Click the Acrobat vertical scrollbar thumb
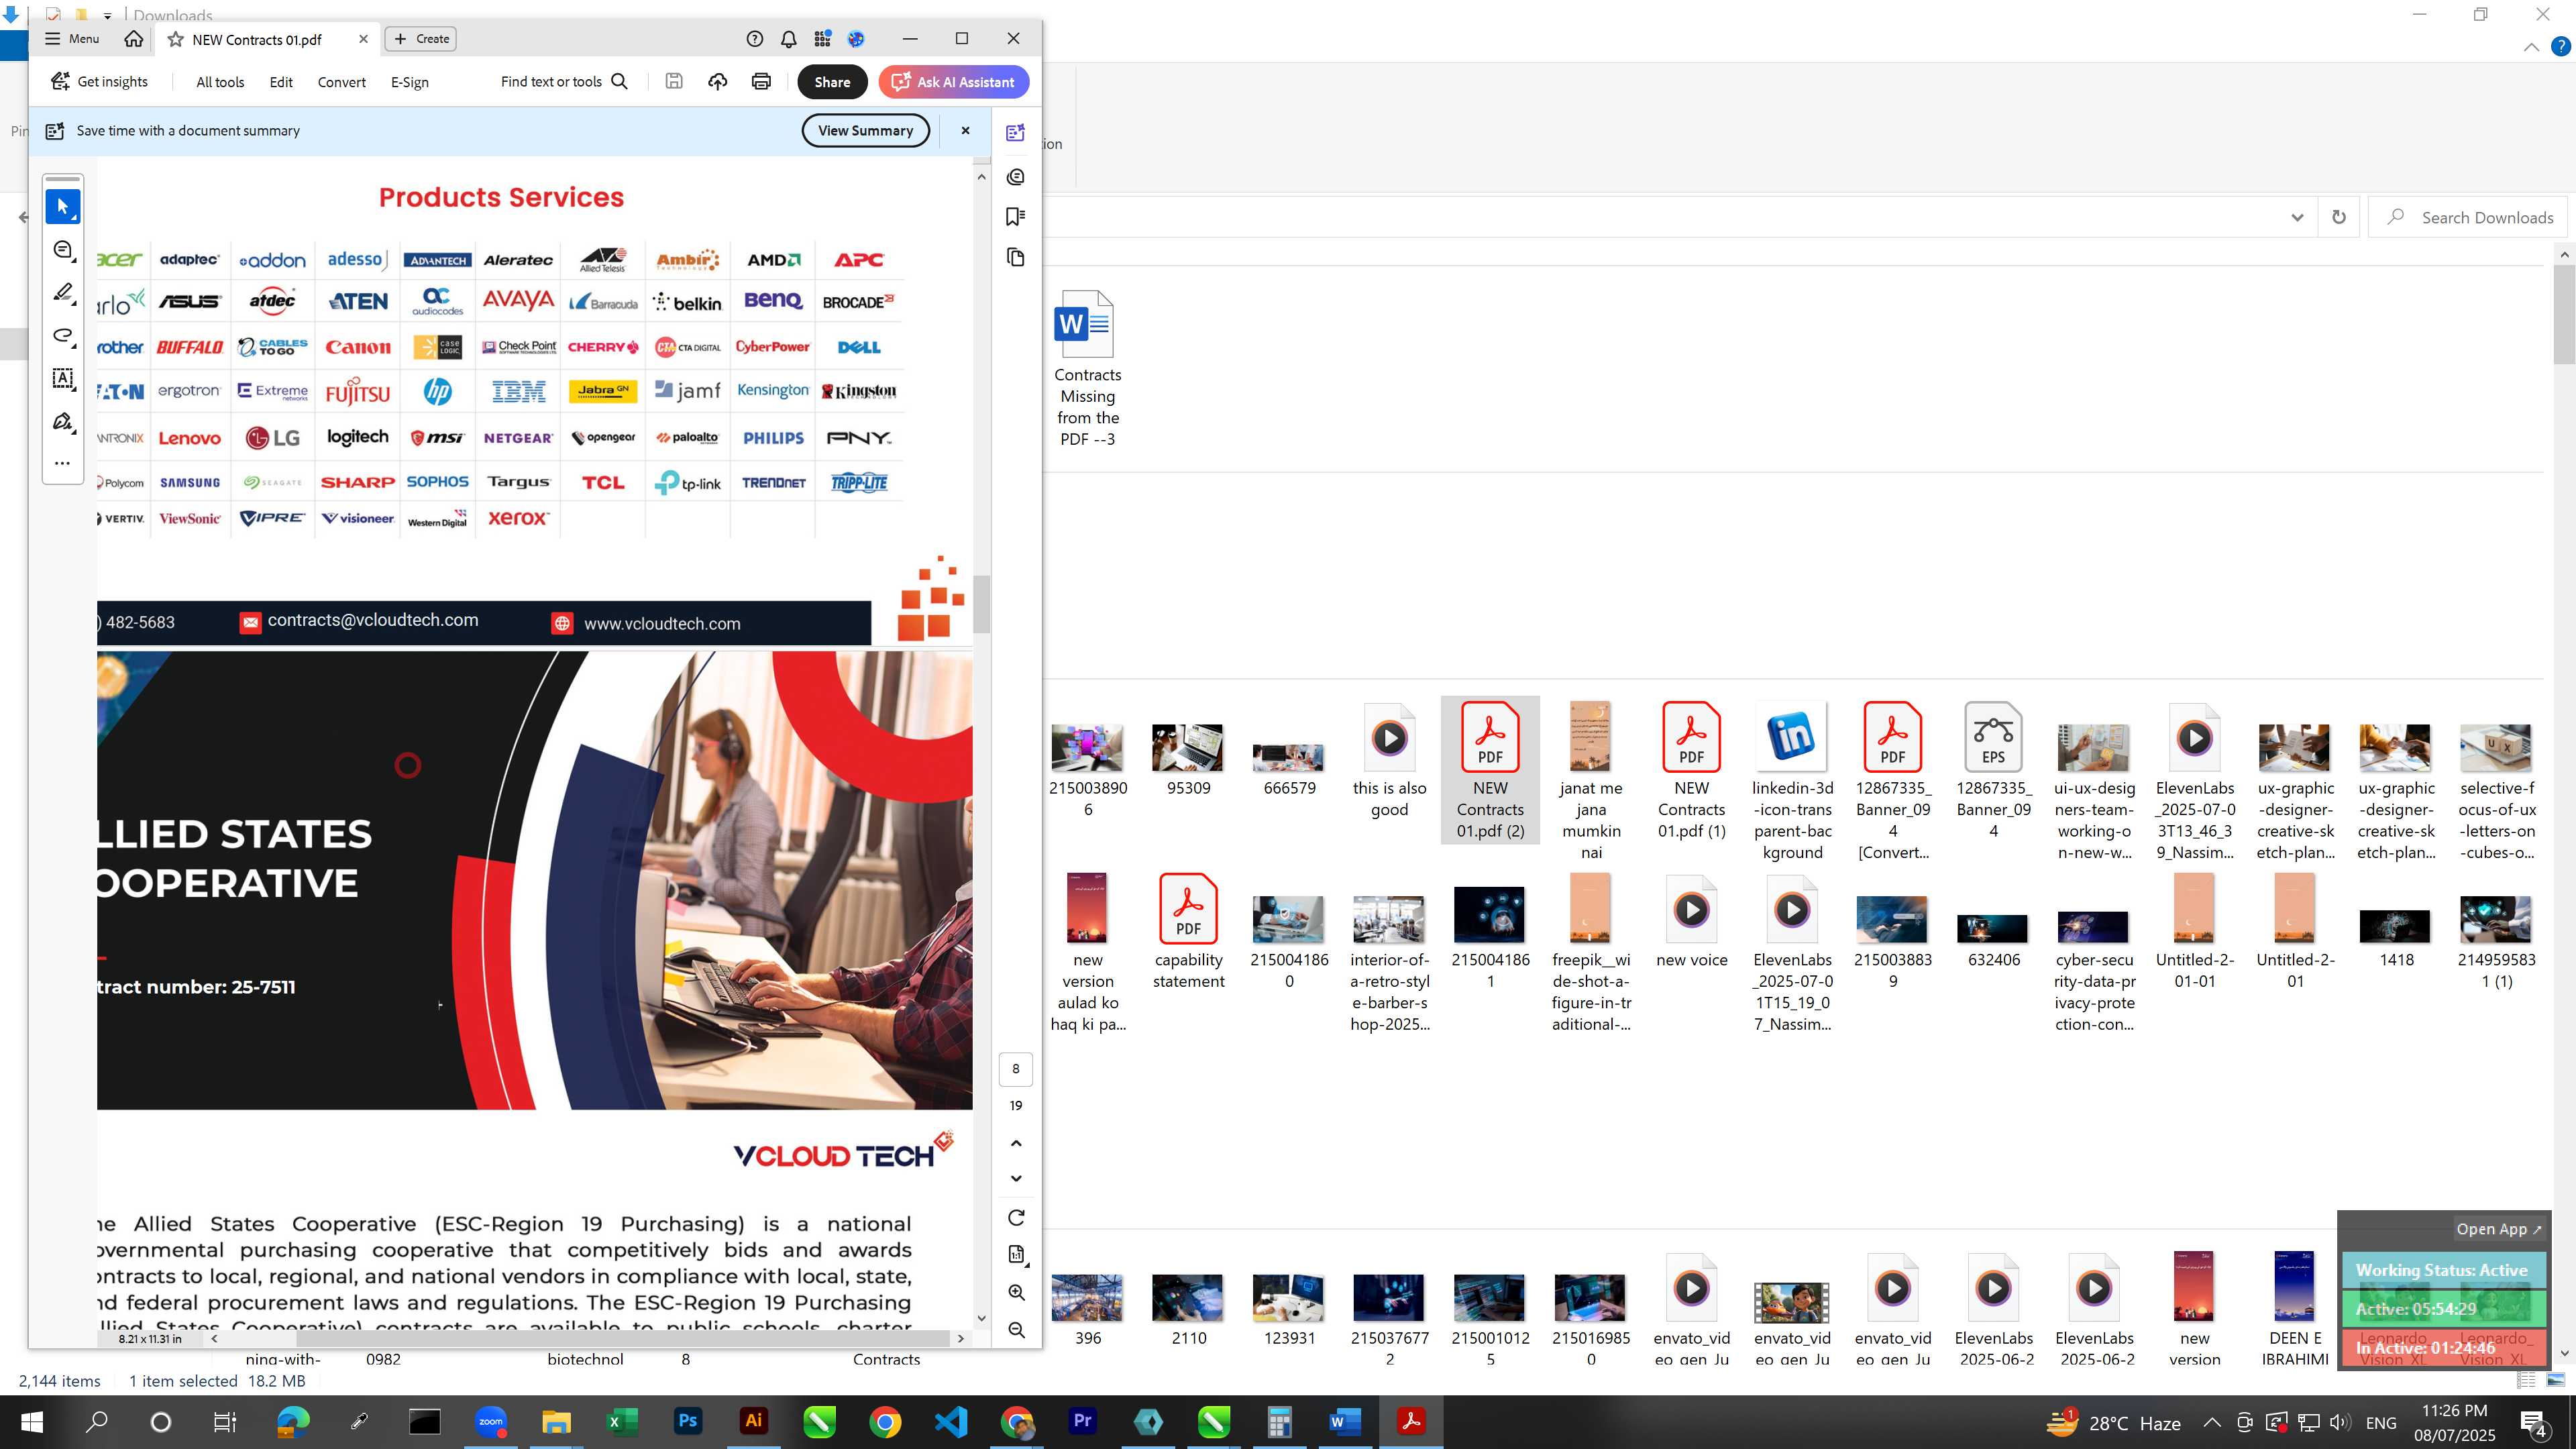 click(983, 604)
